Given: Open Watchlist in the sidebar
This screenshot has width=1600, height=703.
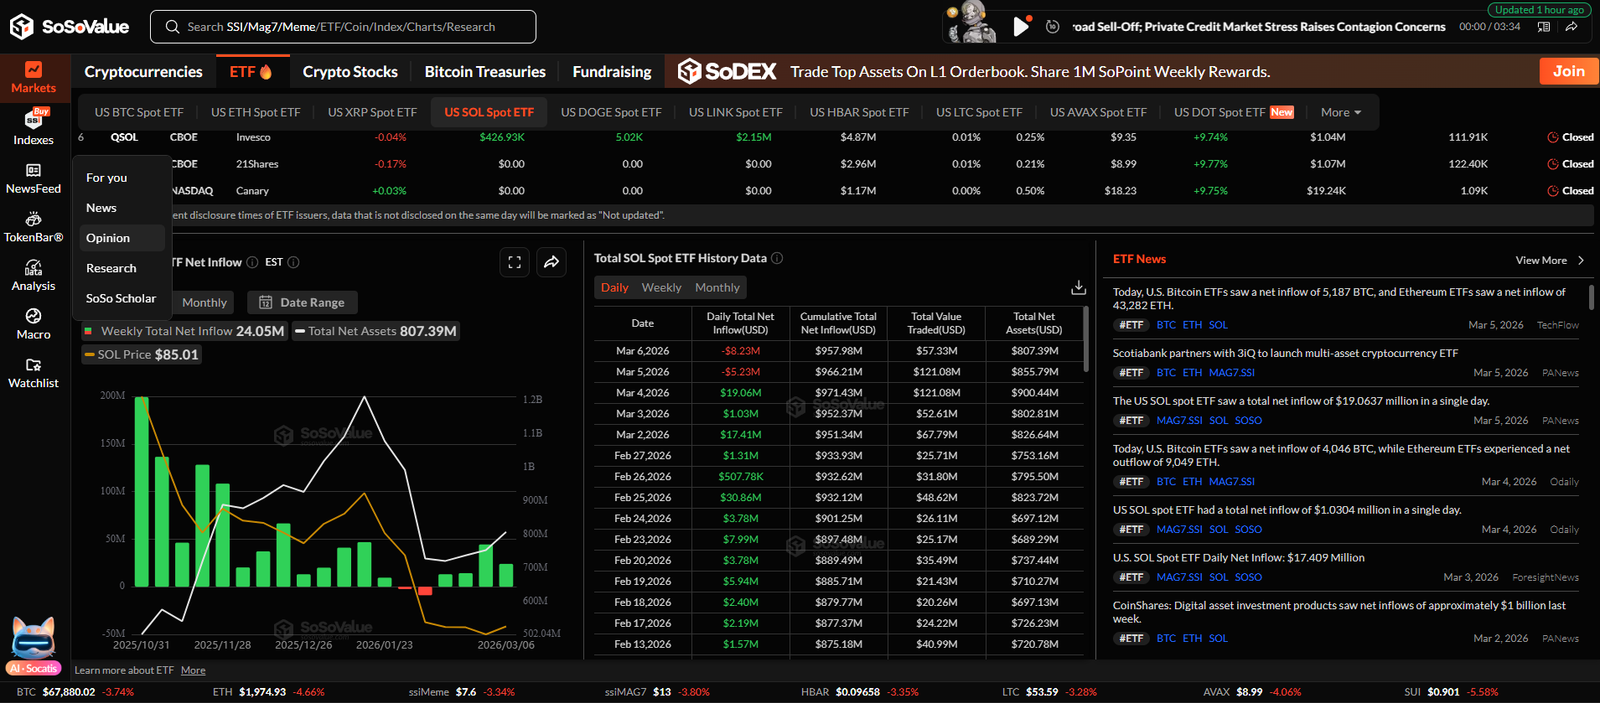Looking at the screenshot, I should click(x=33, y=372).
